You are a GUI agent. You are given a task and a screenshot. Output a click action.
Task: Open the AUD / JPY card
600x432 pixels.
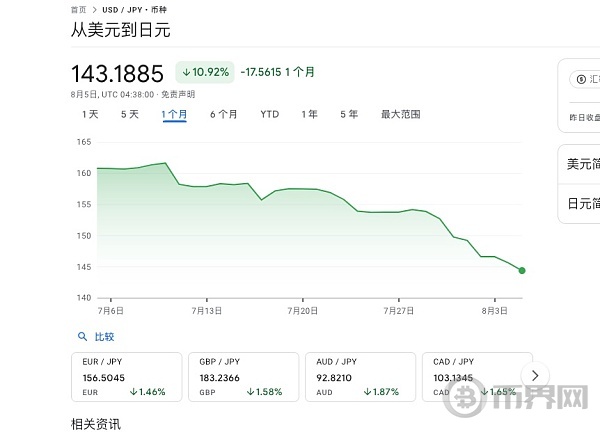coord(360,377)
